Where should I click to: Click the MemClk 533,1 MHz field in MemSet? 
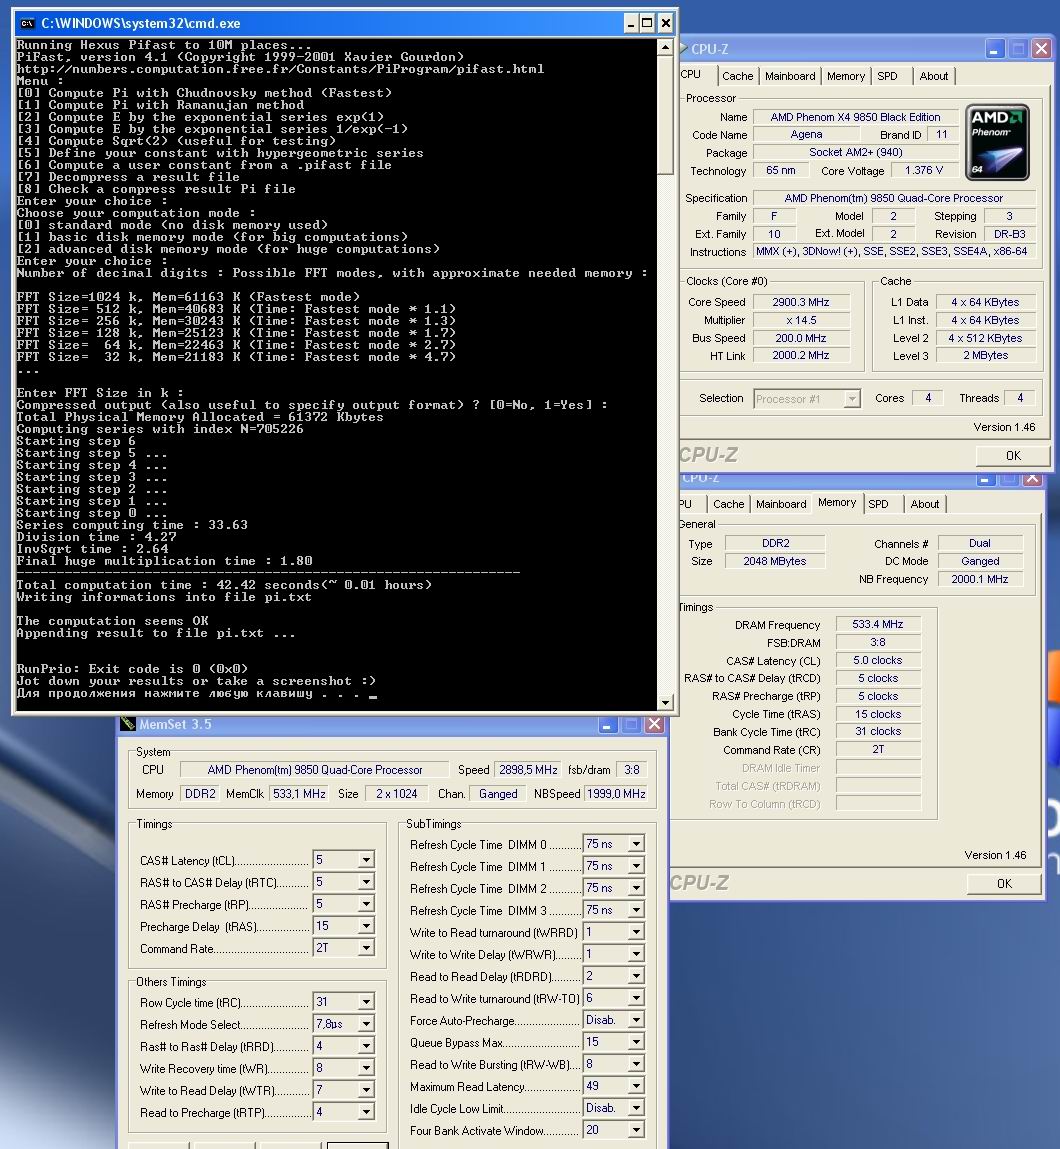click(x=299, y=794)
